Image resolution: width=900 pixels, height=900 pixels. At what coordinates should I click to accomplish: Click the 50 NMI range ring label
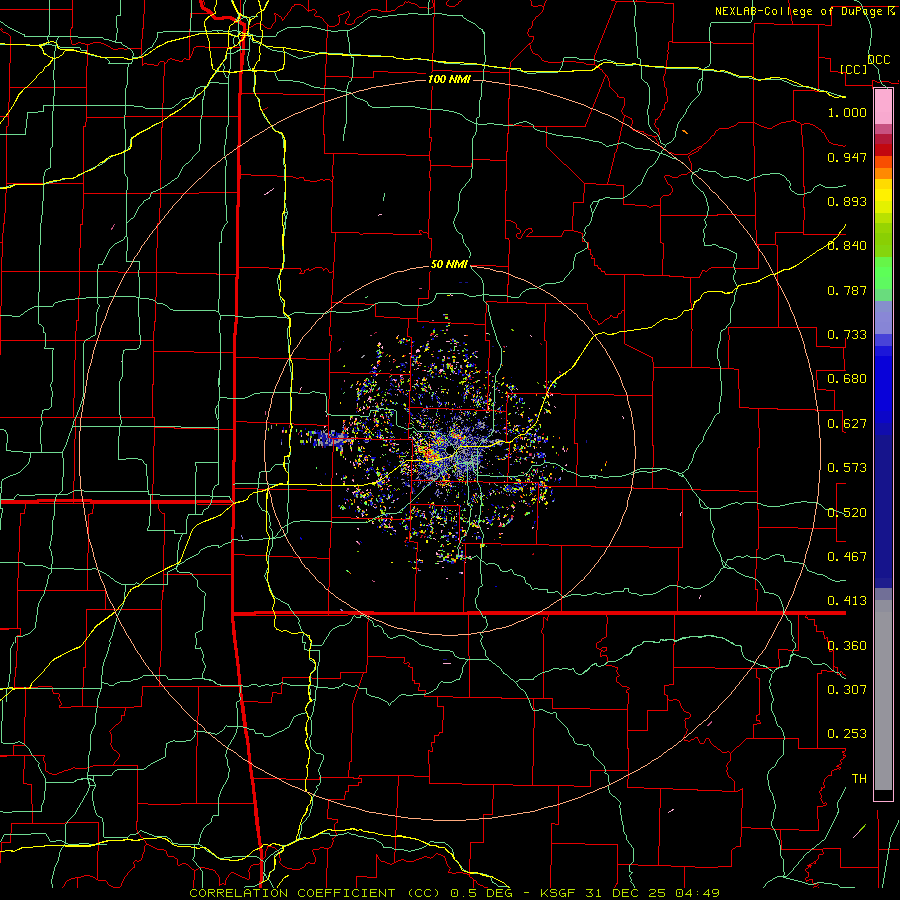point(449,265)
